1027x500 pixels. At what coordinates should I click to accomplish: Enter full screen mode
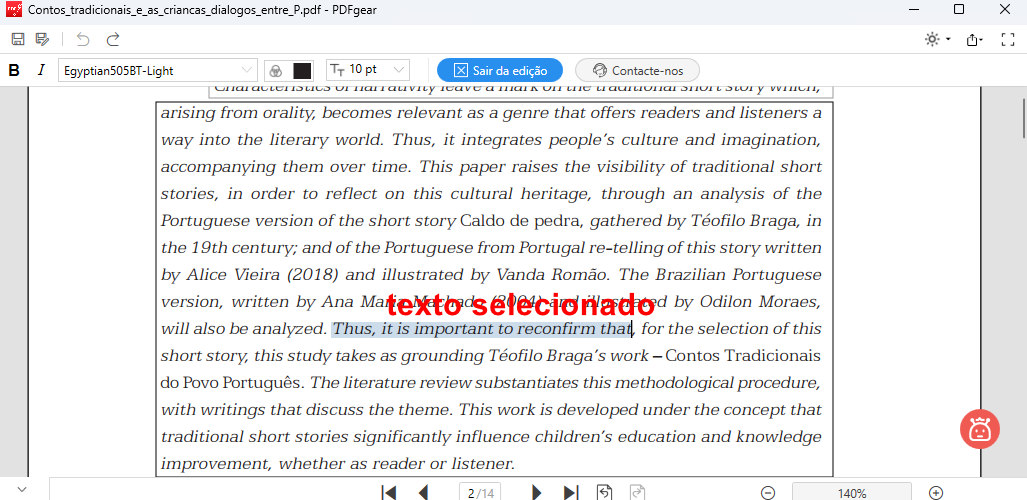tap(1008, 39)
